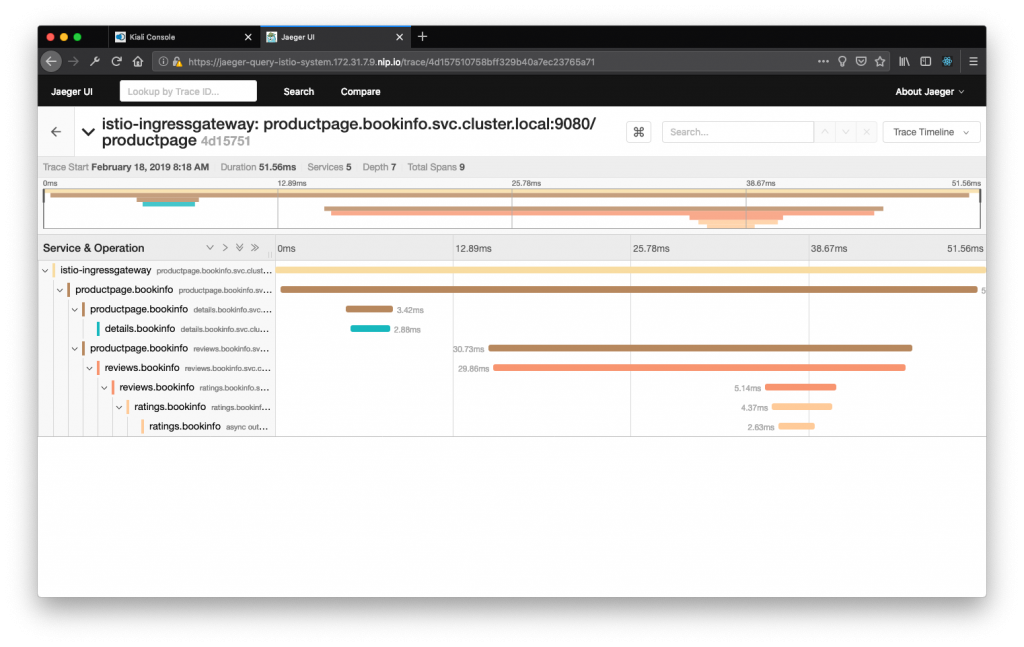Screen dimensions: 1024x647
Task: Collapse reviews.bookinfo reviews span
Action: coord(89,368)
